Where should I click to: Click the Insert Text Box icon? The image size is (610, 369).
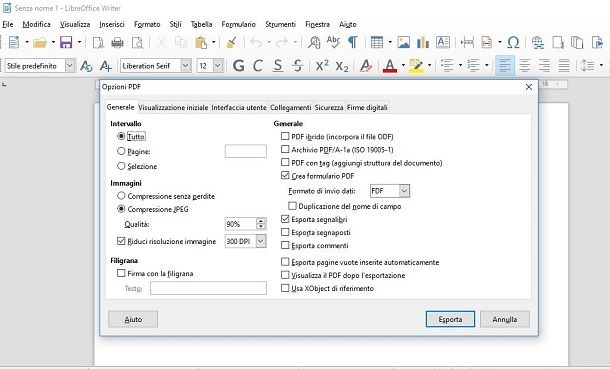[x=443, y=42]
